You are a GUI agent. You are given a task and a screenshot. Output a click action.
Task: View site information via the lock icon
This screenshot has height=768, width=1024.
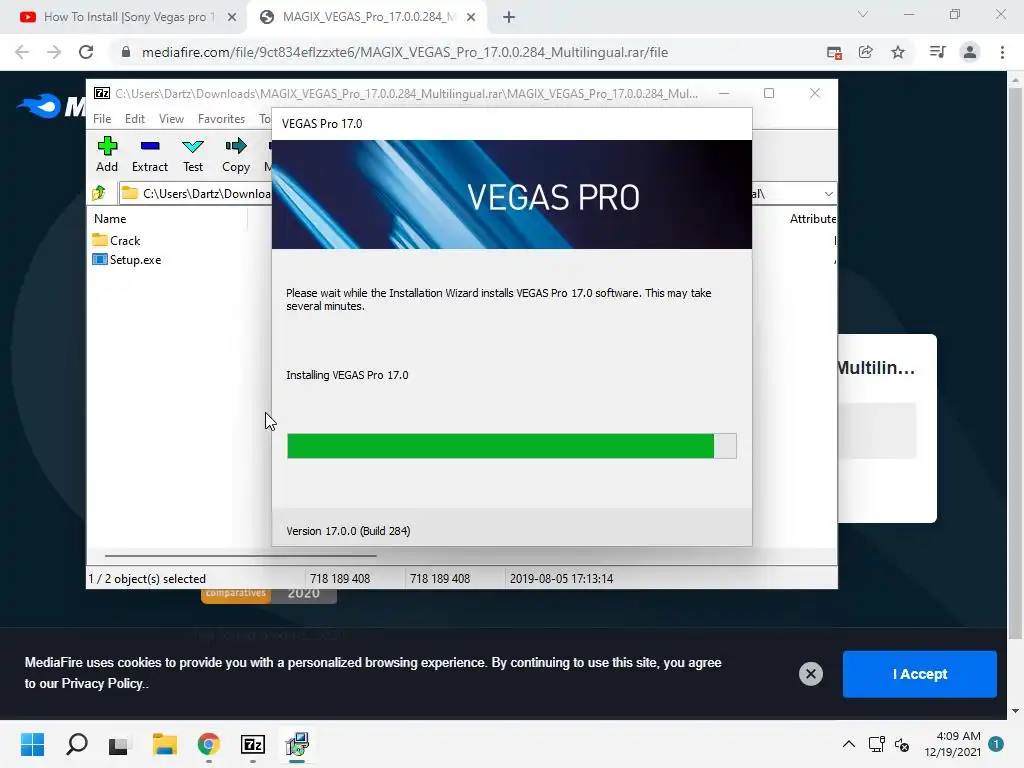[126, 52]
